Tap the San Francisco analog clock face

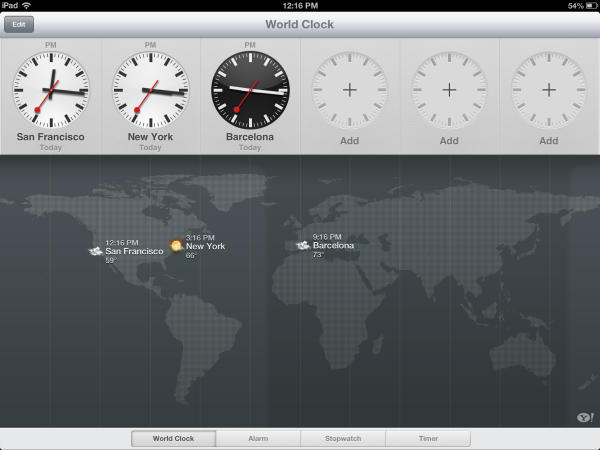pos(50,90)
